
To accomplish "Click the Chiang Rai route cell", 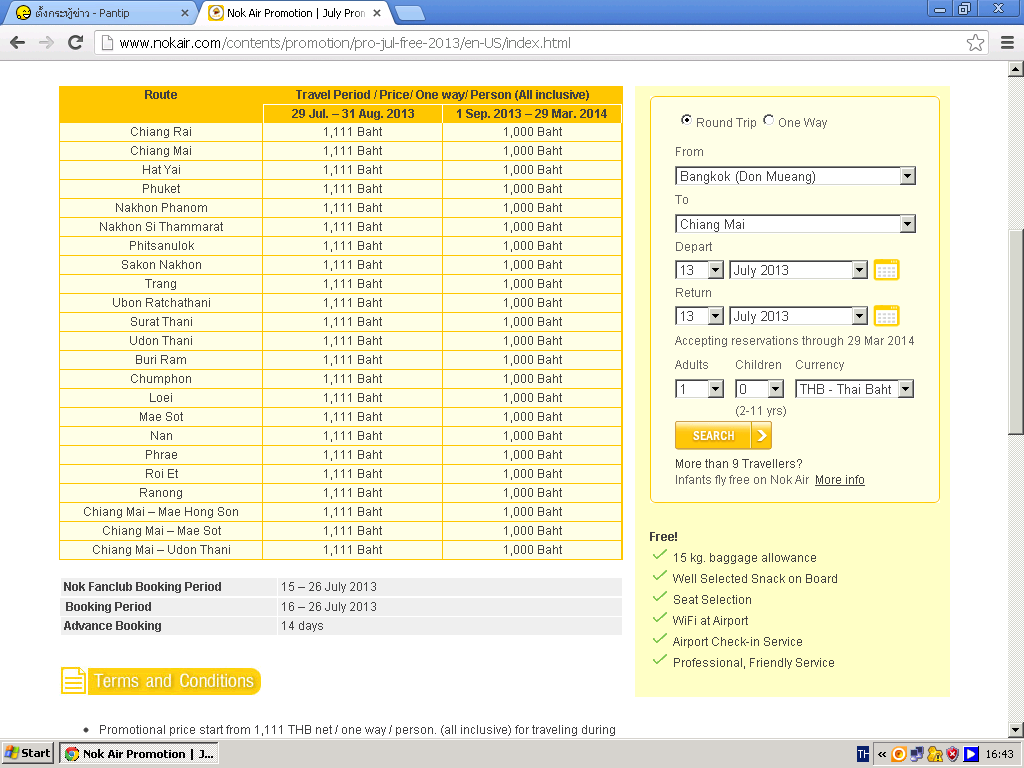I will click(x=161, y=132).
